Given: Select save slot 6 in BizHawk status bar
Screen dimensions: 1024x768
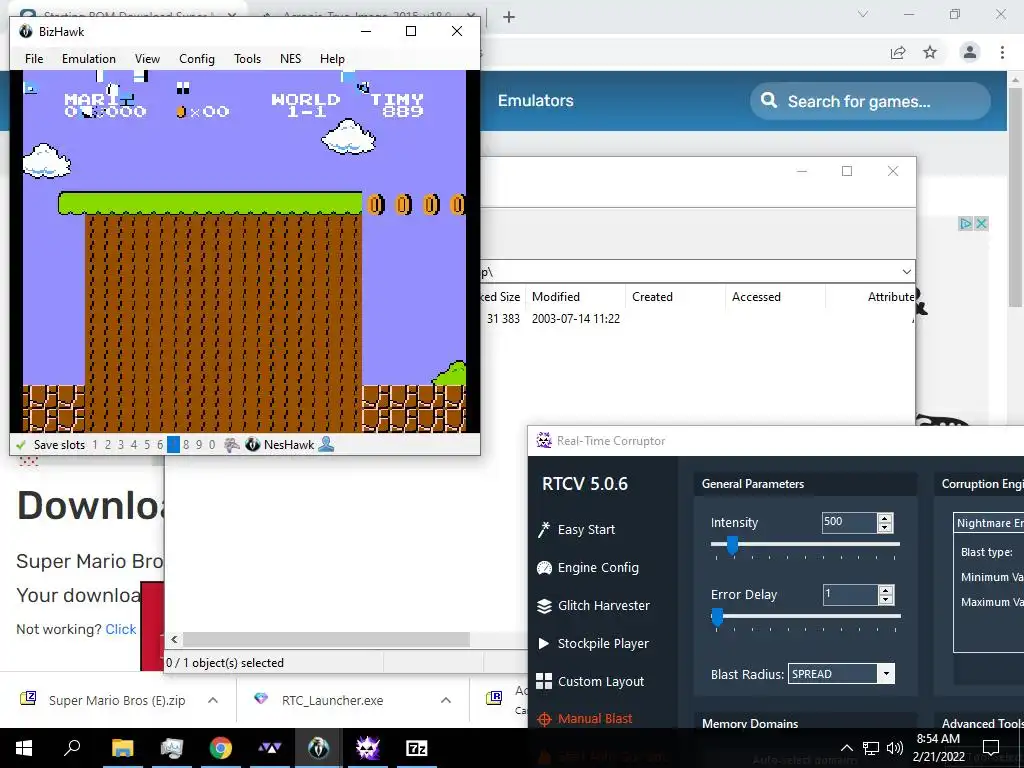Looking at the screenshot, I should [x=160, y=445].
